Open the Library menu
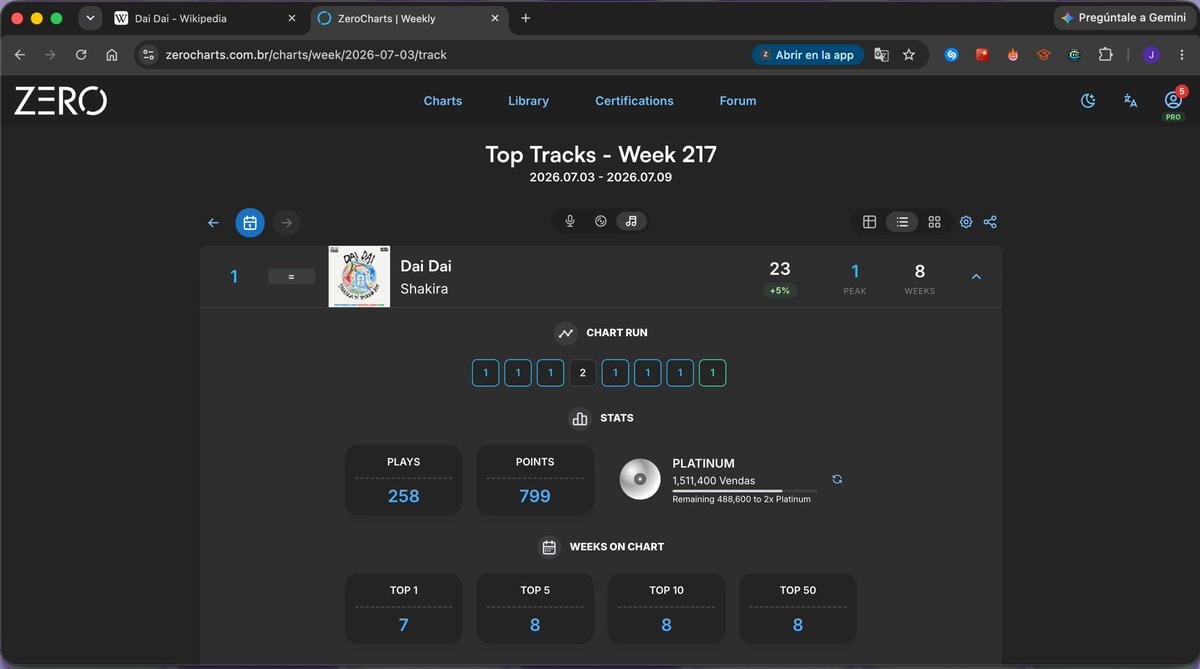This screenshot has height=669, width=1200. [528, 101]
